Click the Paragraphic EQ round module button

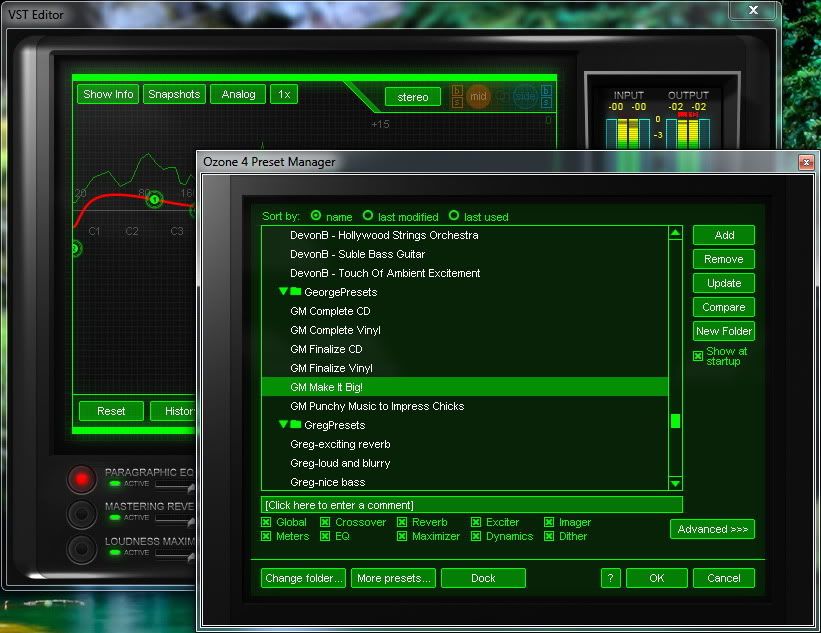82,479
